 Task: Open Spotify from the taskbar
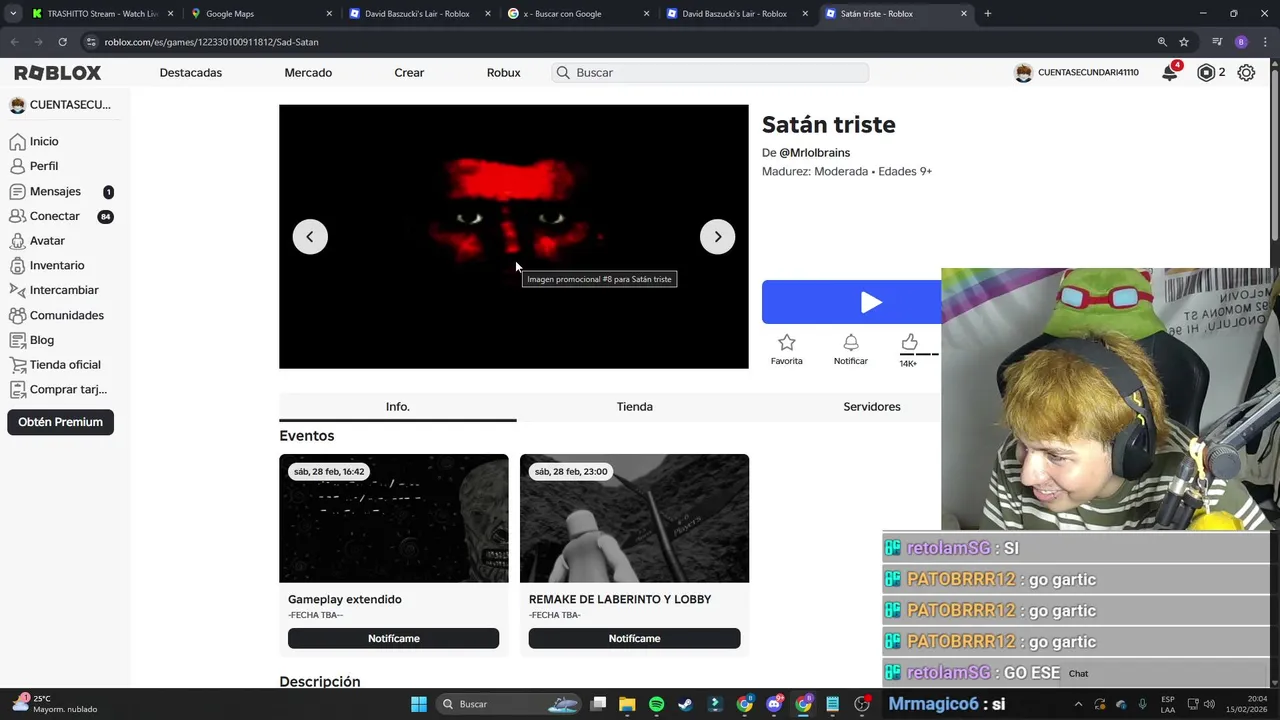point(656,704)
